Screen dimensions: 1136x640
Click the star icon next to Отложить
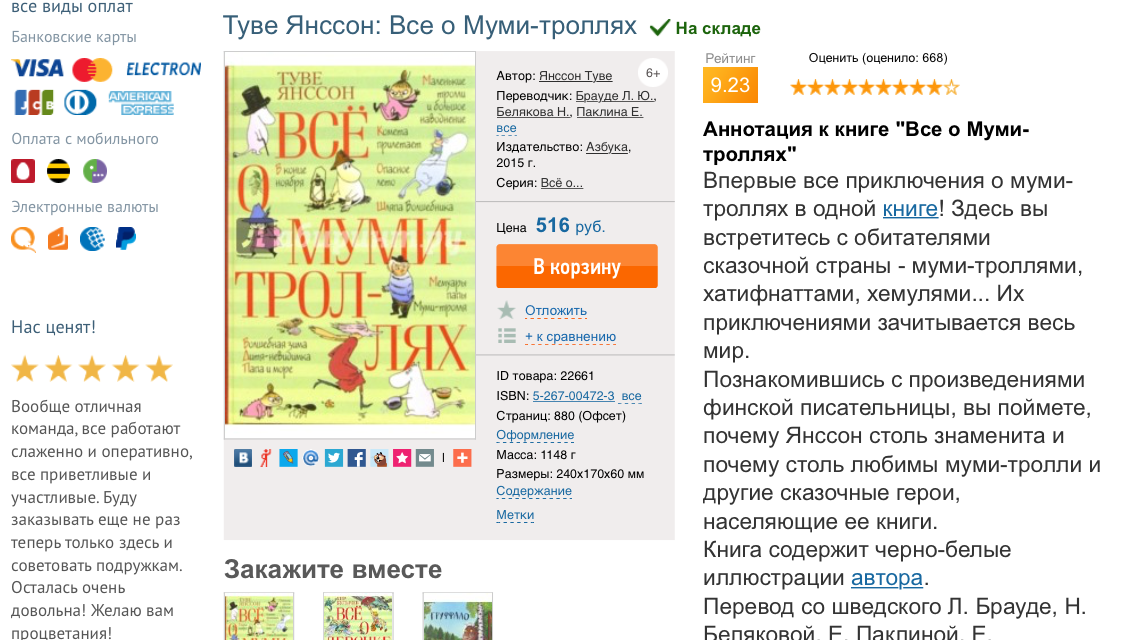coord(506,311)
